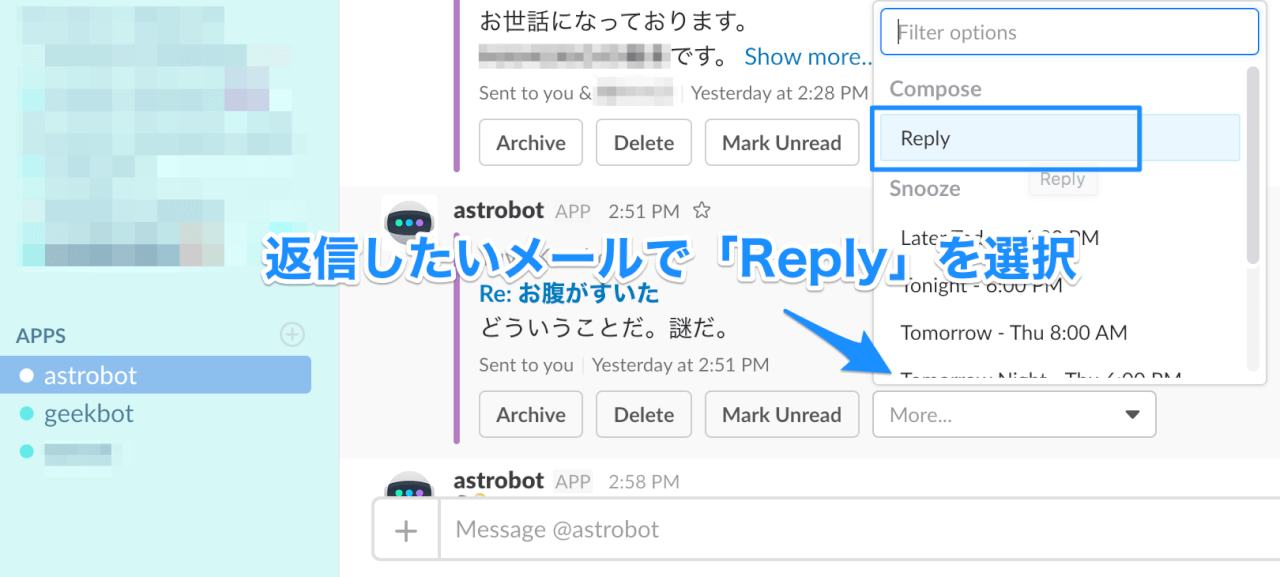Open attachment plus button in message box
This screenshot has width=1280, height=577.
coord(406,530)
